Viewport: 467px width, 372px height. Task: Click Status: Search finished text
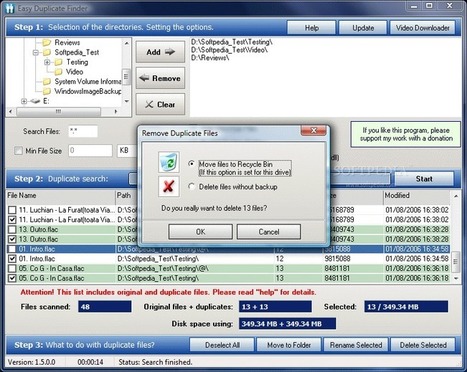155,362
